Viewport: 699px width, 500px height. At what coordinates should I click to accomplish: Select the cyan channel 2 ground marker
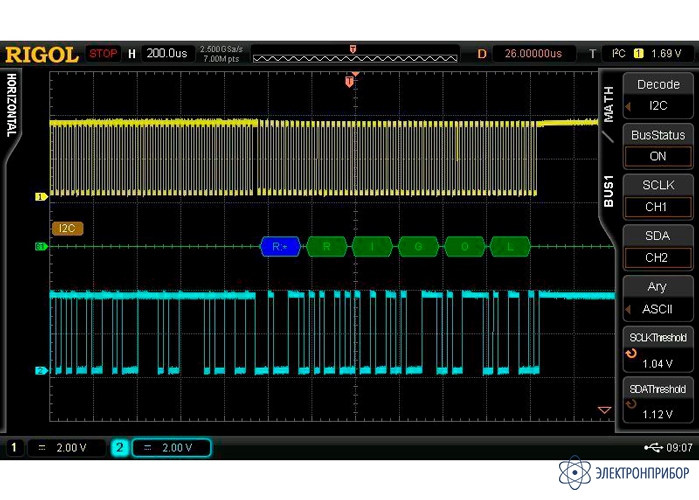(41, 370)
